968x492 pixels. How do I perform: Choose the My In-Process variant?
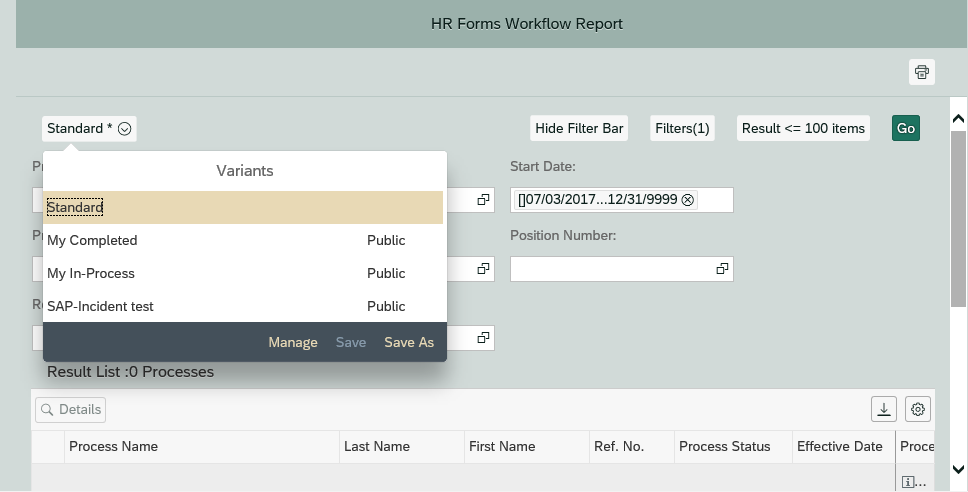coord(242,274)
